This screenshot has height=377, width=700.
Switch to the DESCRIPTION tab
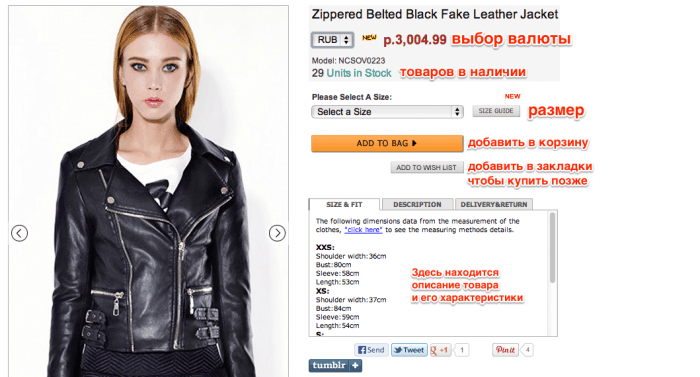(x=417, y=204)
